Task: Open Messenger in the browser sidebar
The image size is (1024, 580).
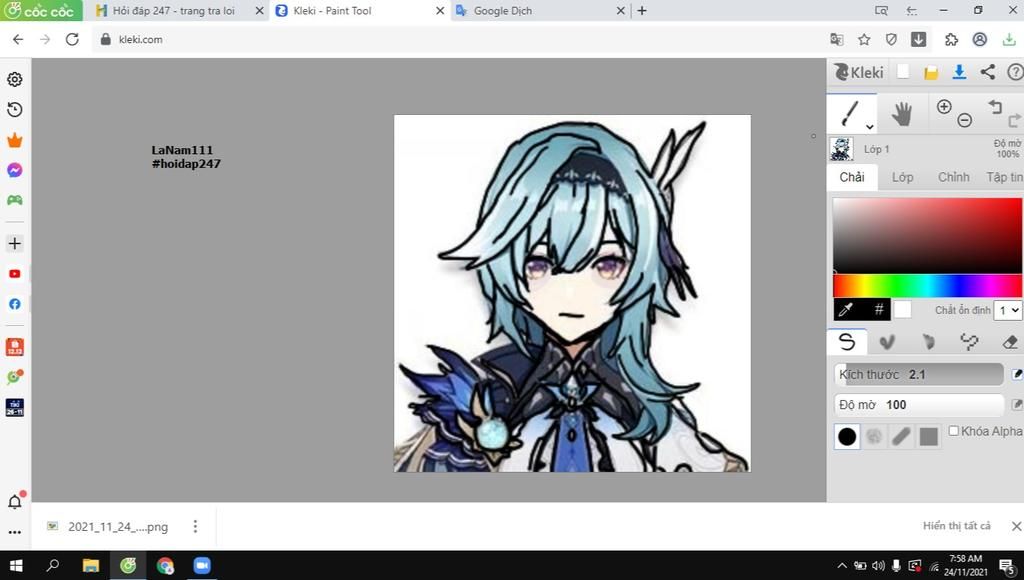Action: point(14,170)
